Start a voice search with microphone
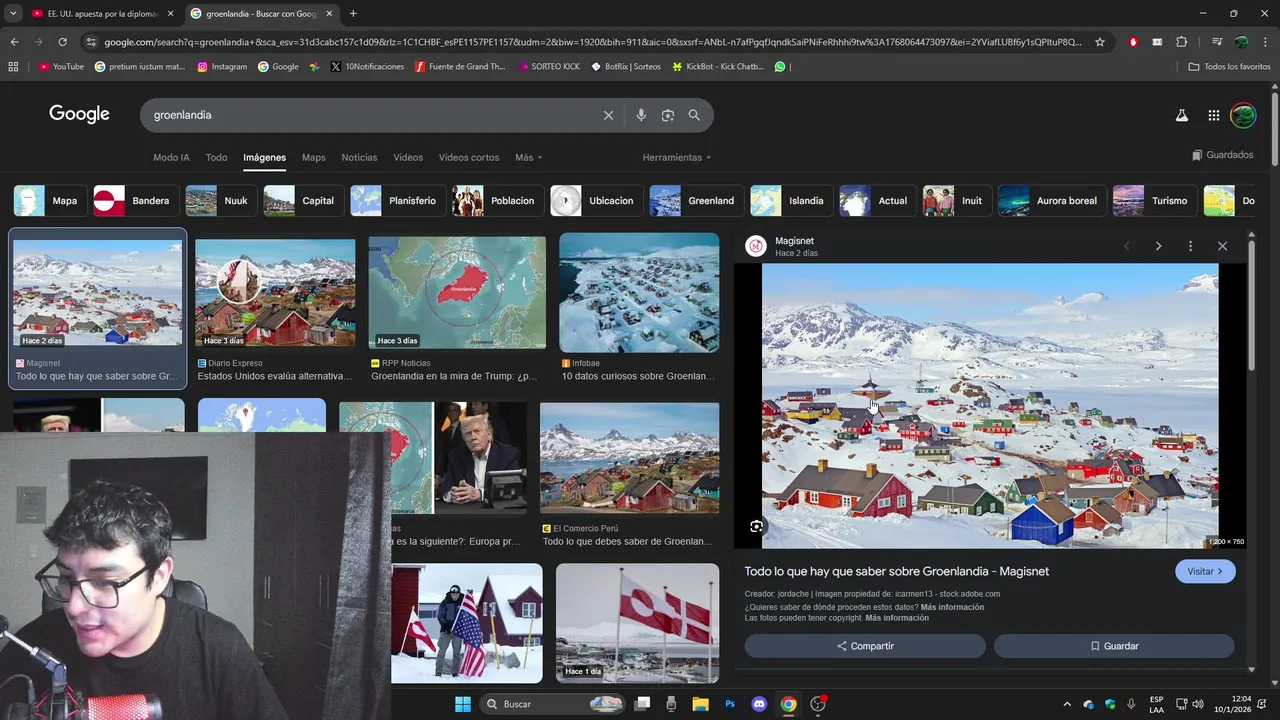 tap(641, 115)
